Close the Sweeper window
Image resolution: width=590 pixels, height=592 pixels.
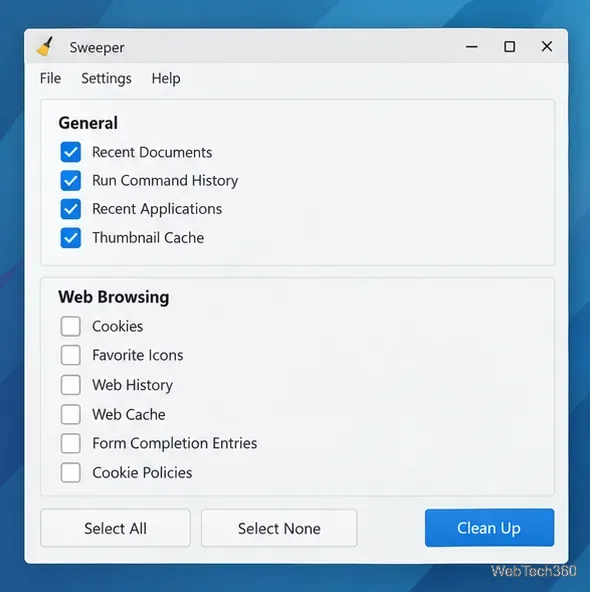tap(547, 47)
